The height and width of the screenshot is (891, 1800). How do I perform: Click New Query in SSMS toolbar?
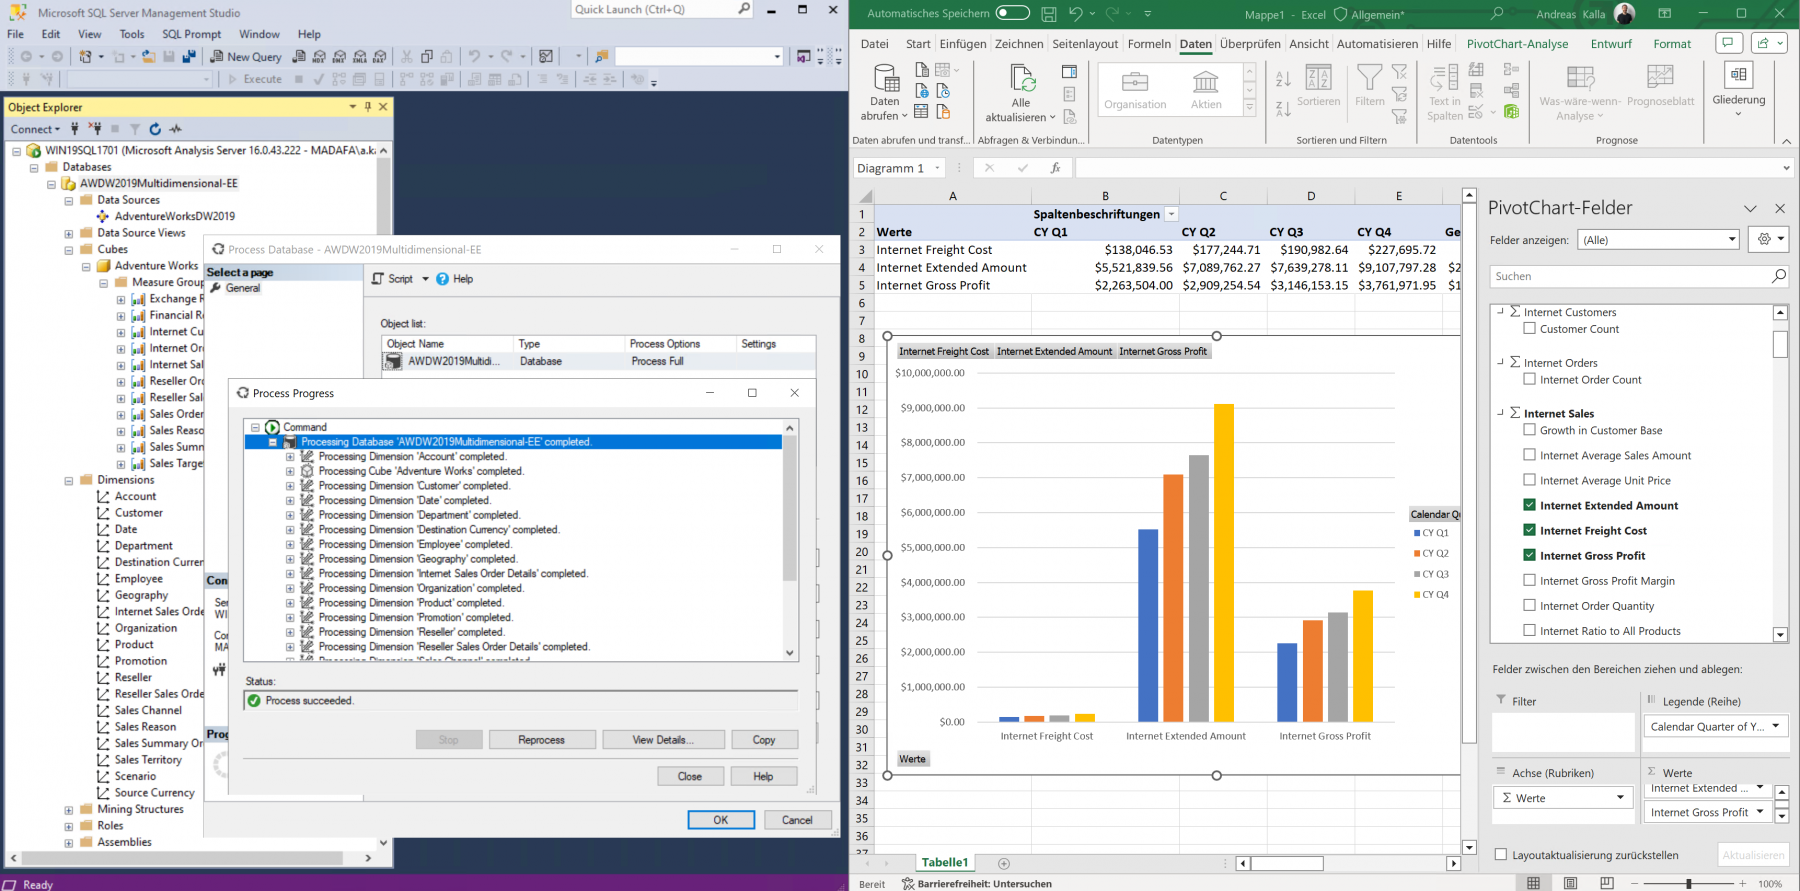pyautogui.click(x=246, y=57)
